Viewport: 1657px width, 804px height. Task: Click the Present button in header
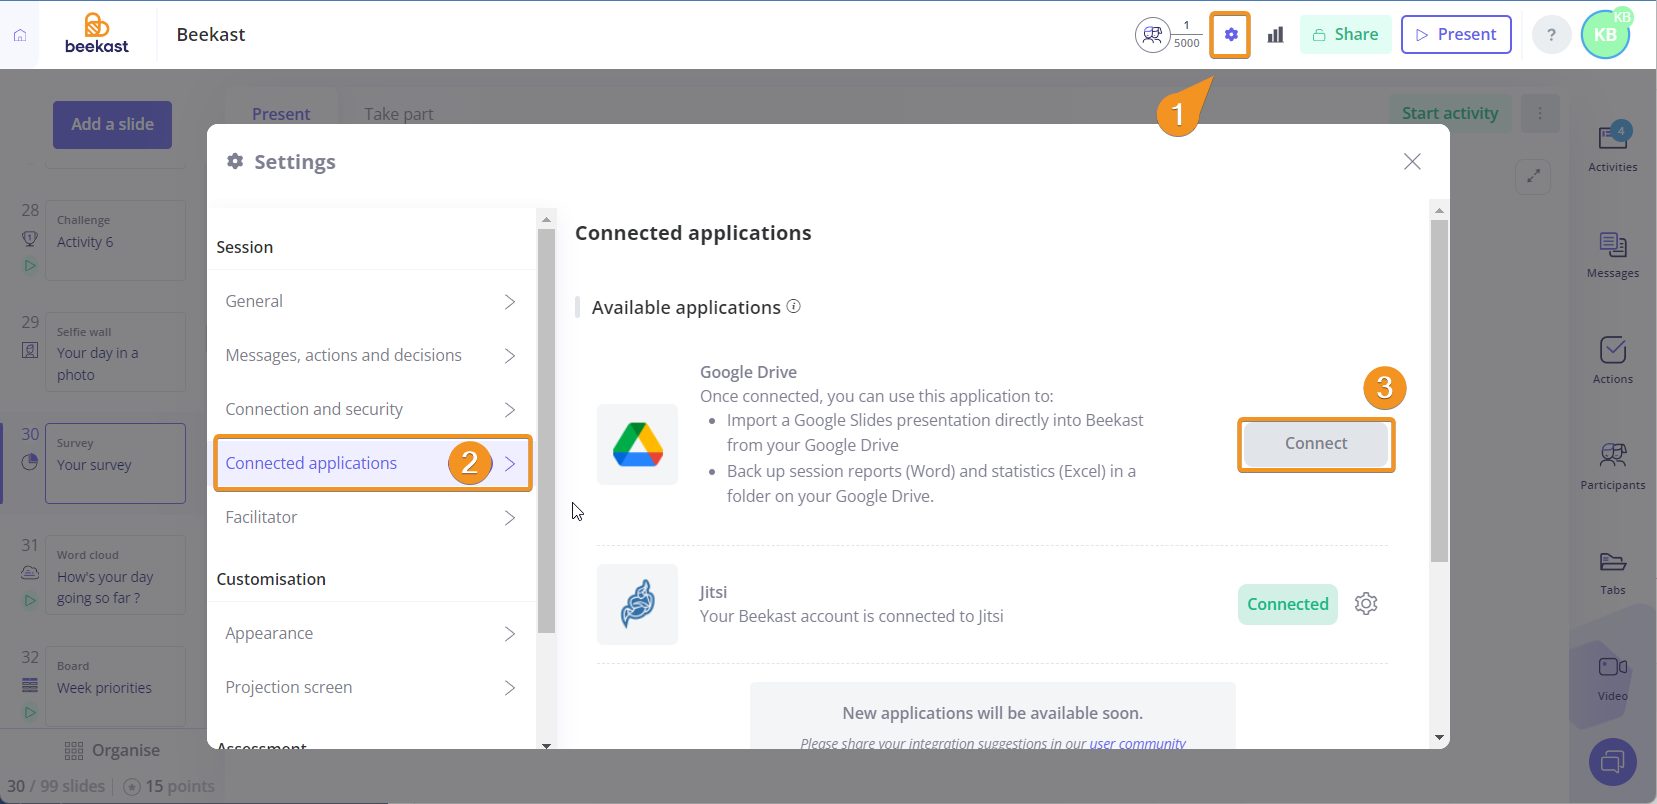(1456, 35)
